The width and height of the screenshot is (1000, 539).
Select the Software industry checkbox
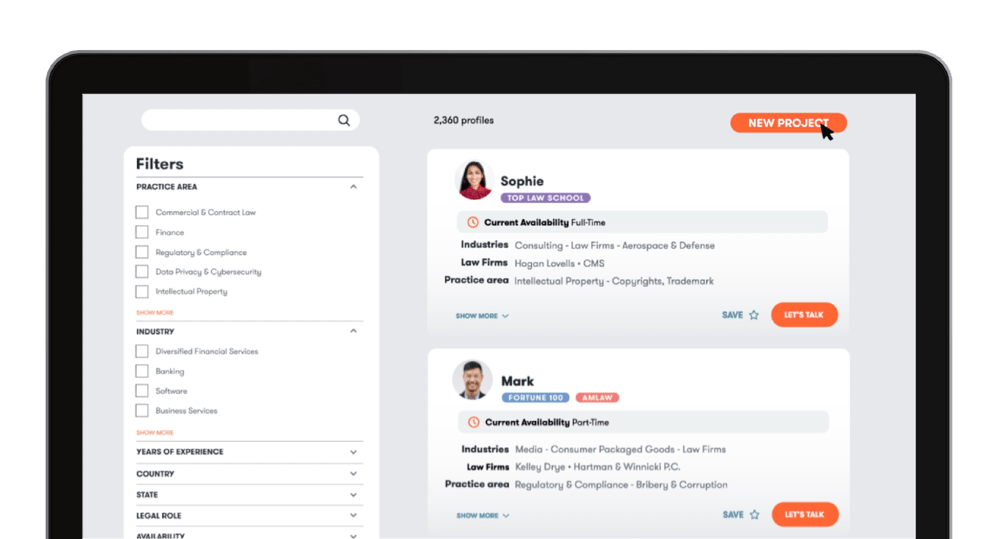click(142, 391)
